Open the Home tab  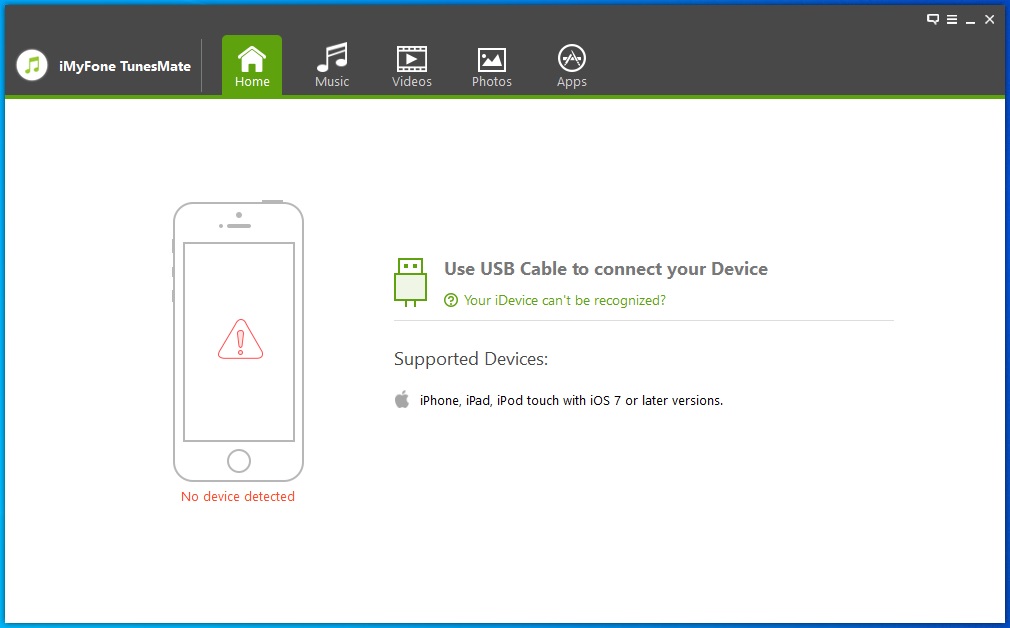pos(252,66)
